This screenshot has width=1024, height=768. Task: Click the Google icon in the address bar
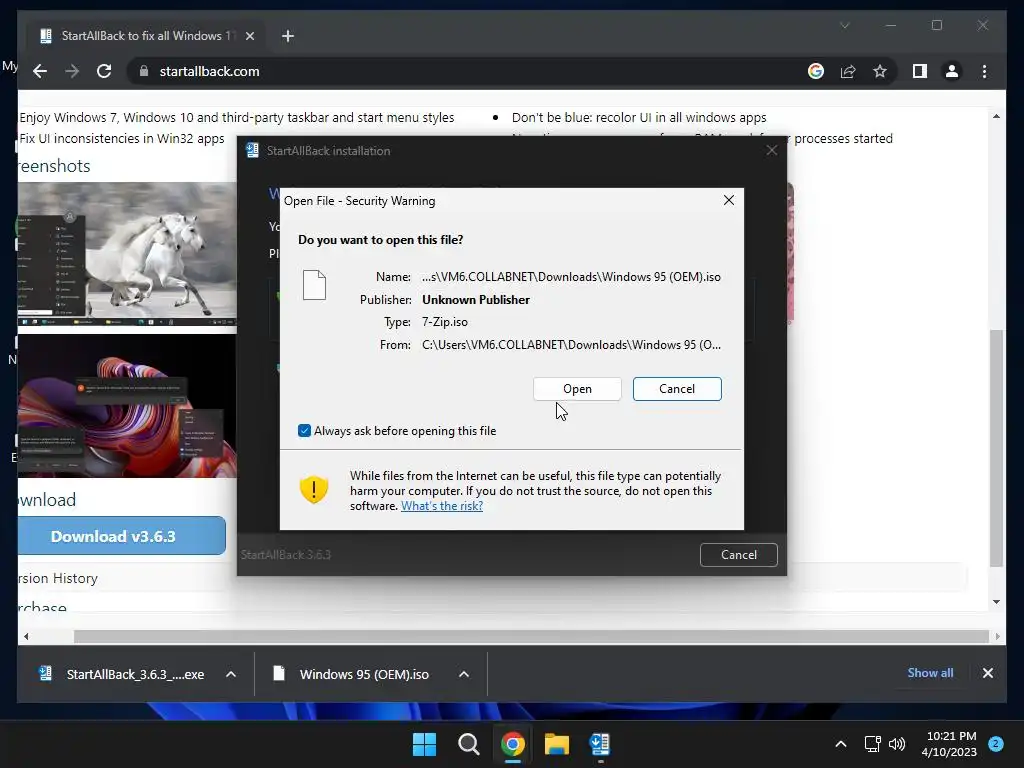click(816, 71)
